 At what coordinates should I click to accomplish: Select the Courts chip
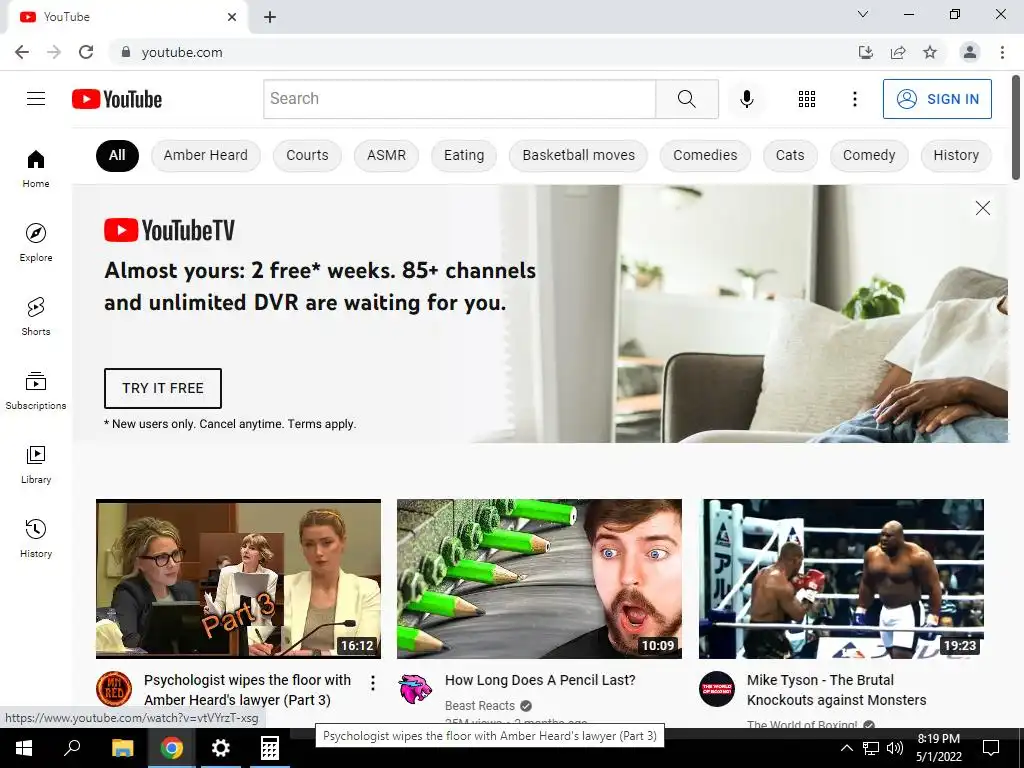click(307, 155)
